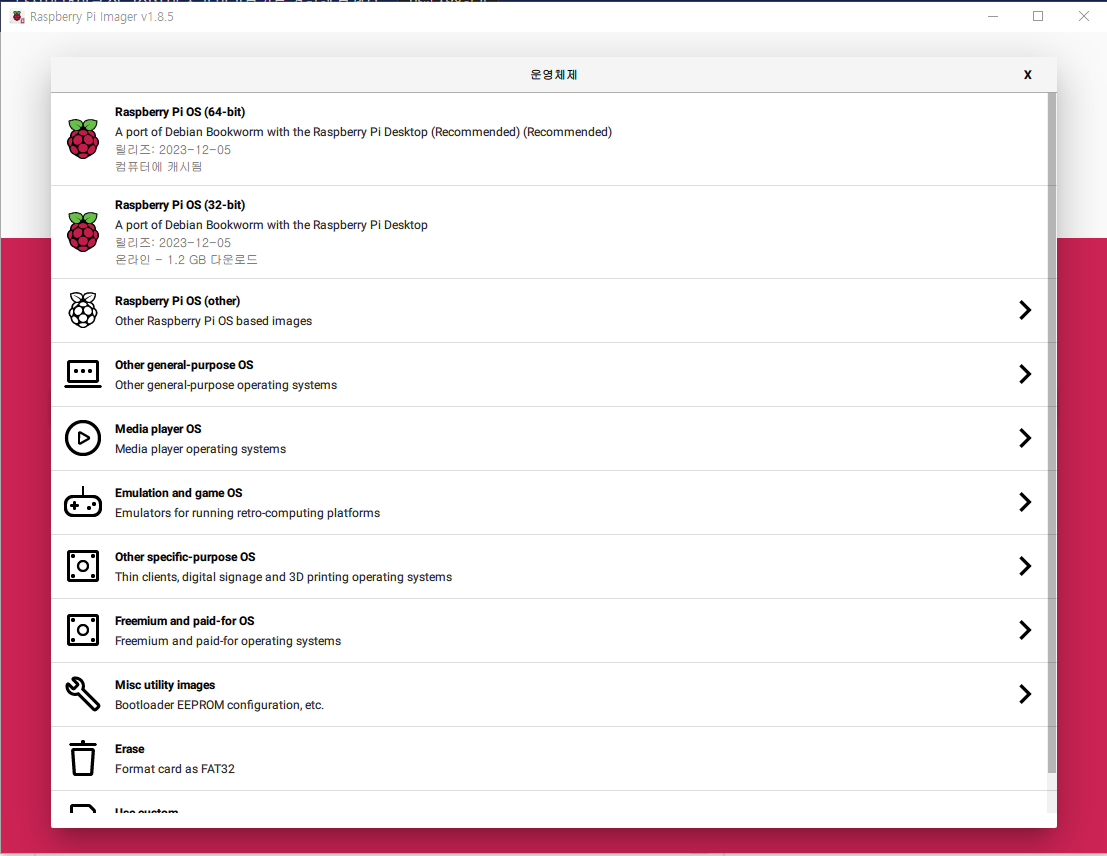Image resolution: width=1107 pixels, height=856 pixels.
Task: Open Raspberry Pi OS (other) title
Action: [177, 301]
